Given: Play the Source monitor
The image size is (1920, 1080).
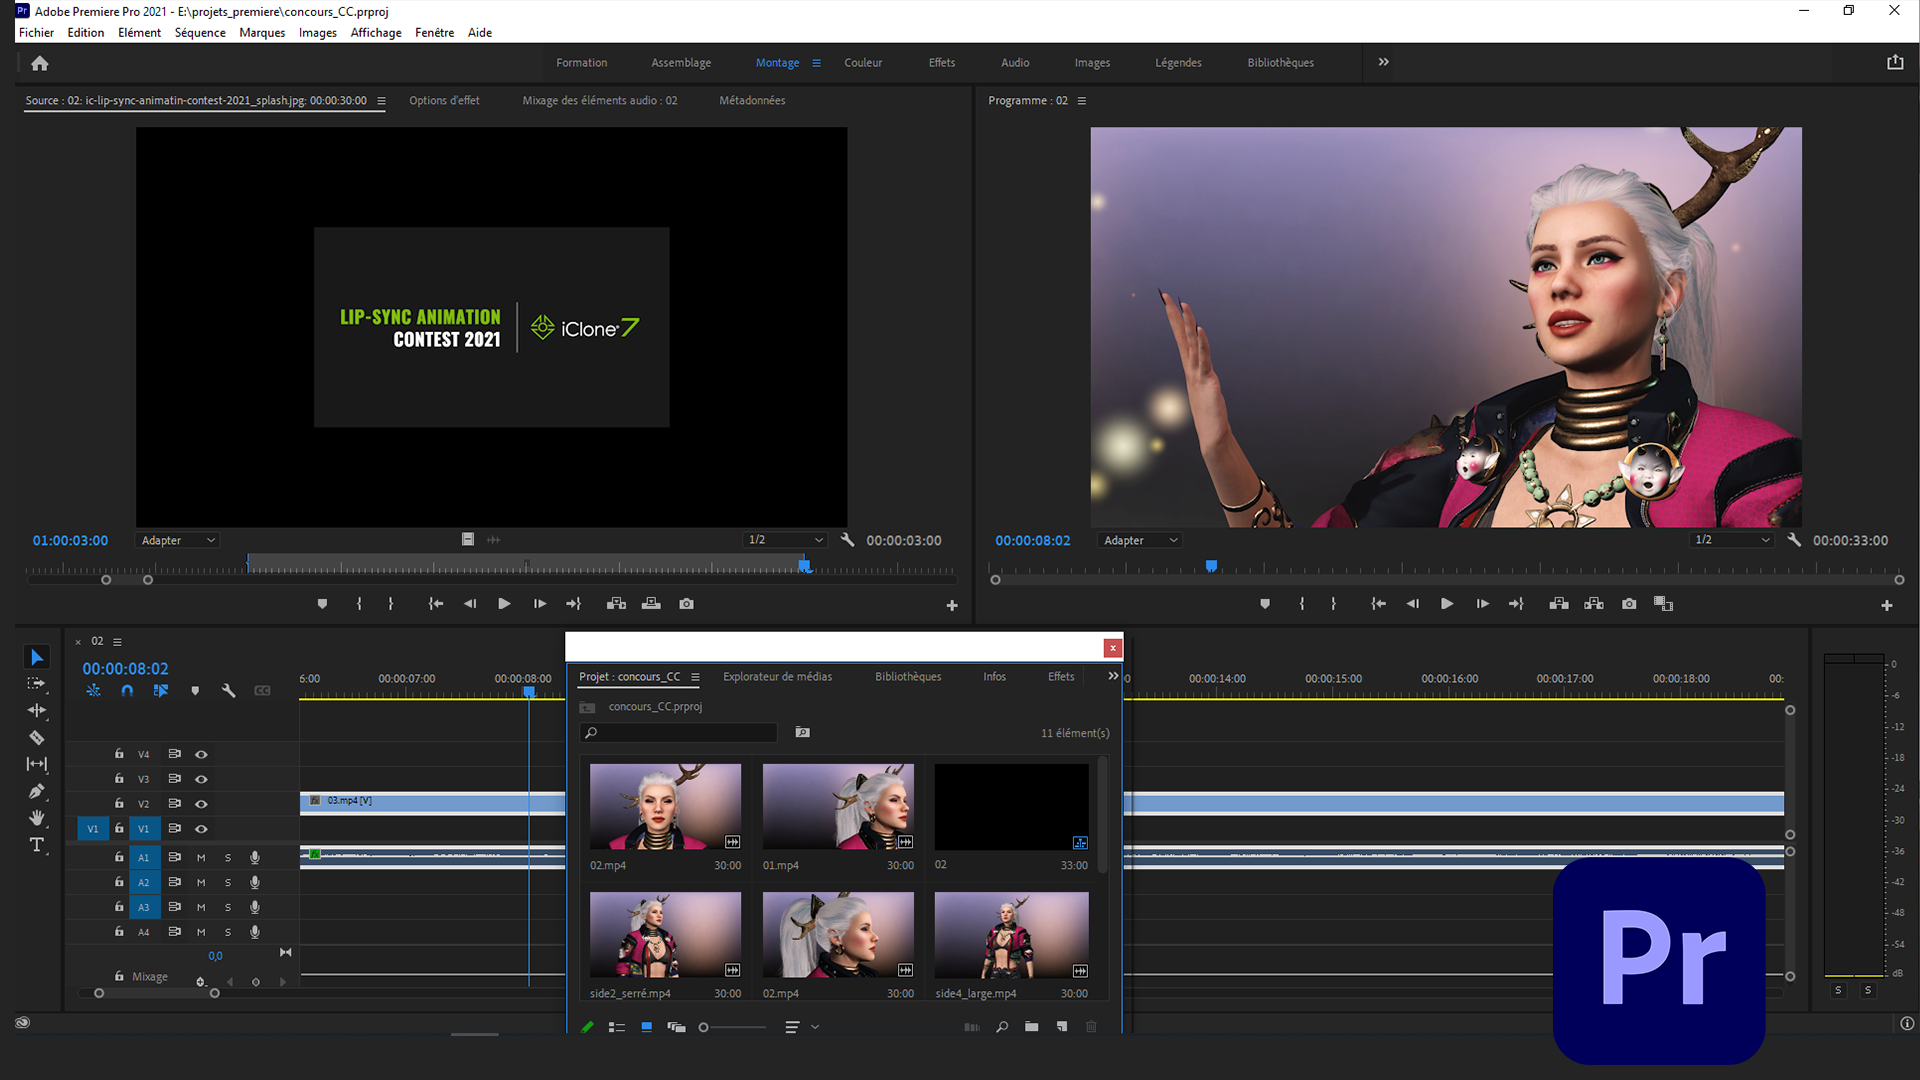Looking at the screenshot, I should tap(504, 604).
